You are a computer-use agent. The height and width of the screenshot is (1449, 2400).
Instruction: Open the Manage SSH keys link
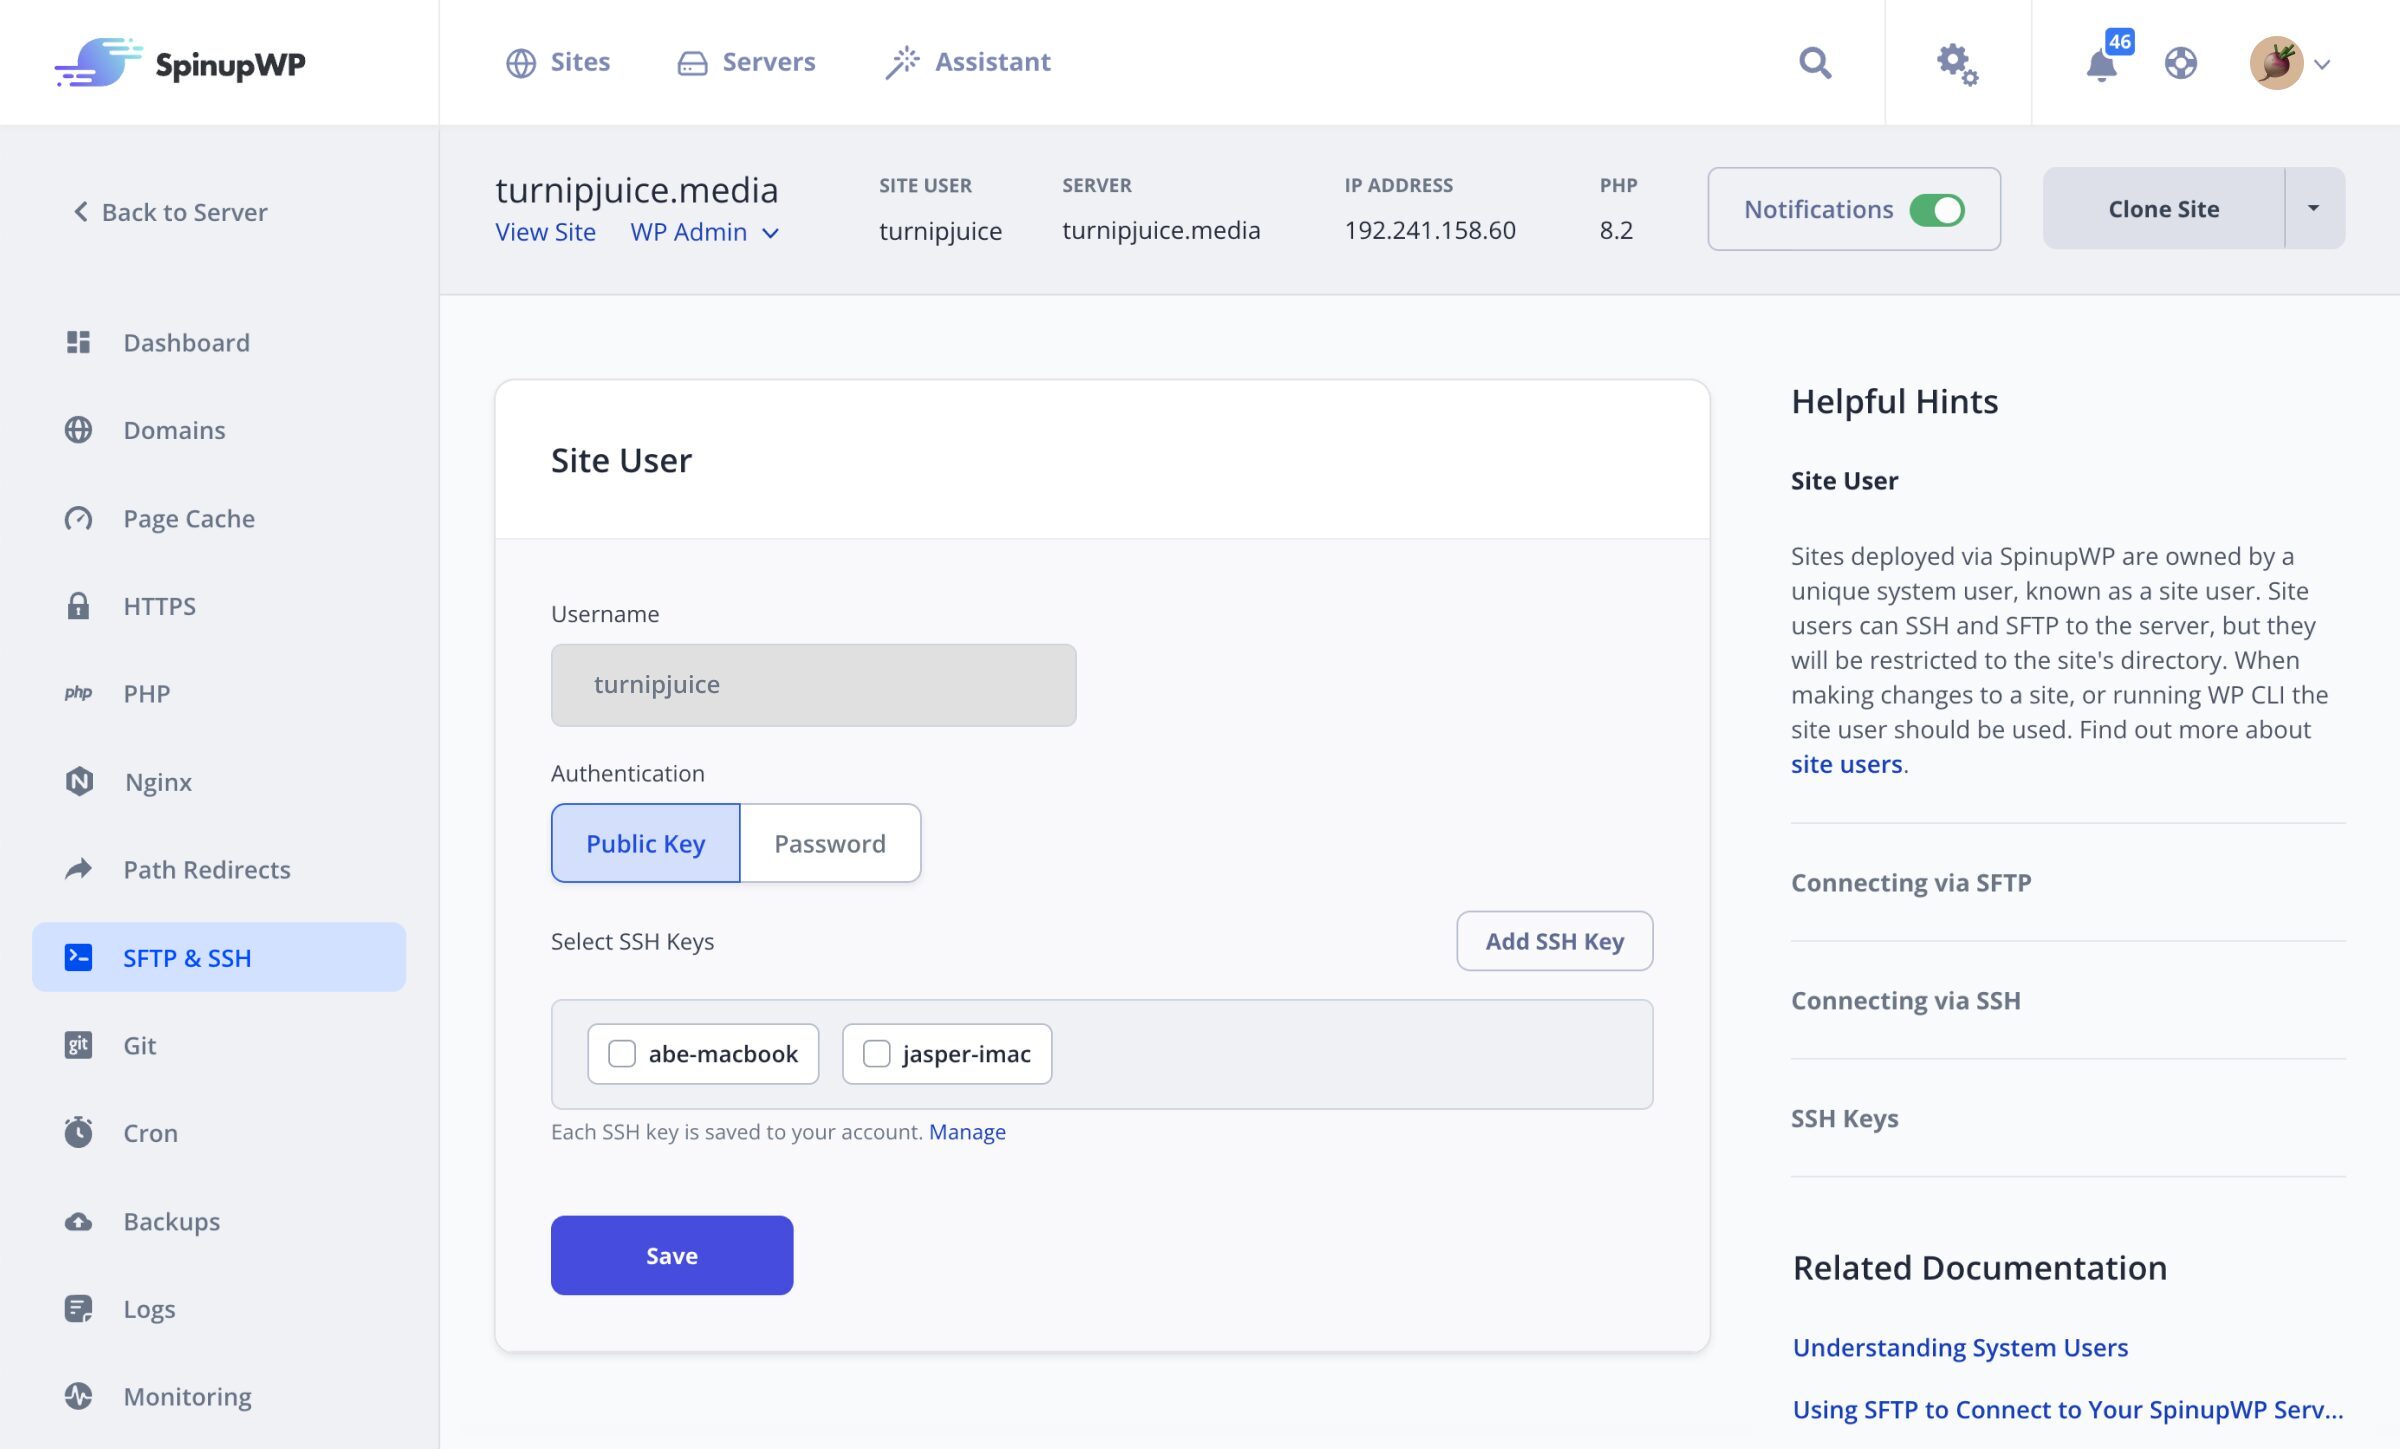tap(966, 1131)
